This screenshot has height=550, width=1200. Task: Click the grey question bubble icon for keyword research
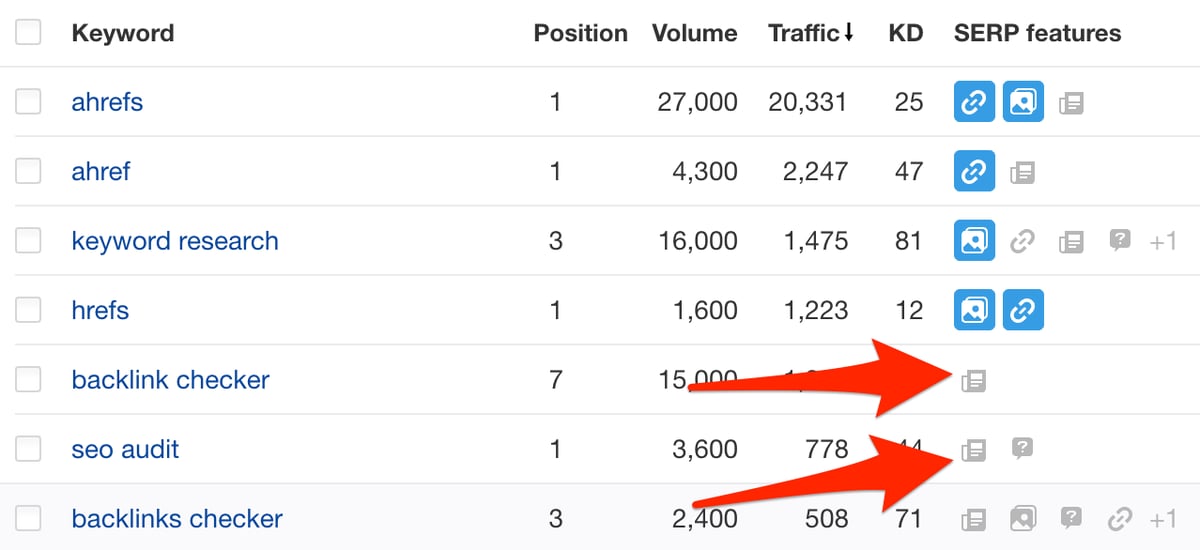click(x=1120, y=240)
